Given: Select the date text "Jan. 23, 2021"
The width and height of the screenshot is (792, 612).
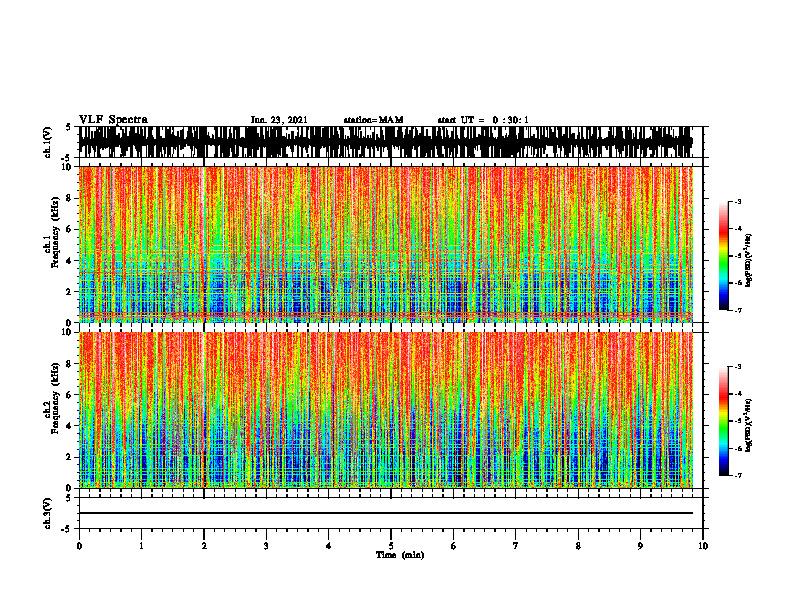Looking at the screenshot, I should point(279,120).
